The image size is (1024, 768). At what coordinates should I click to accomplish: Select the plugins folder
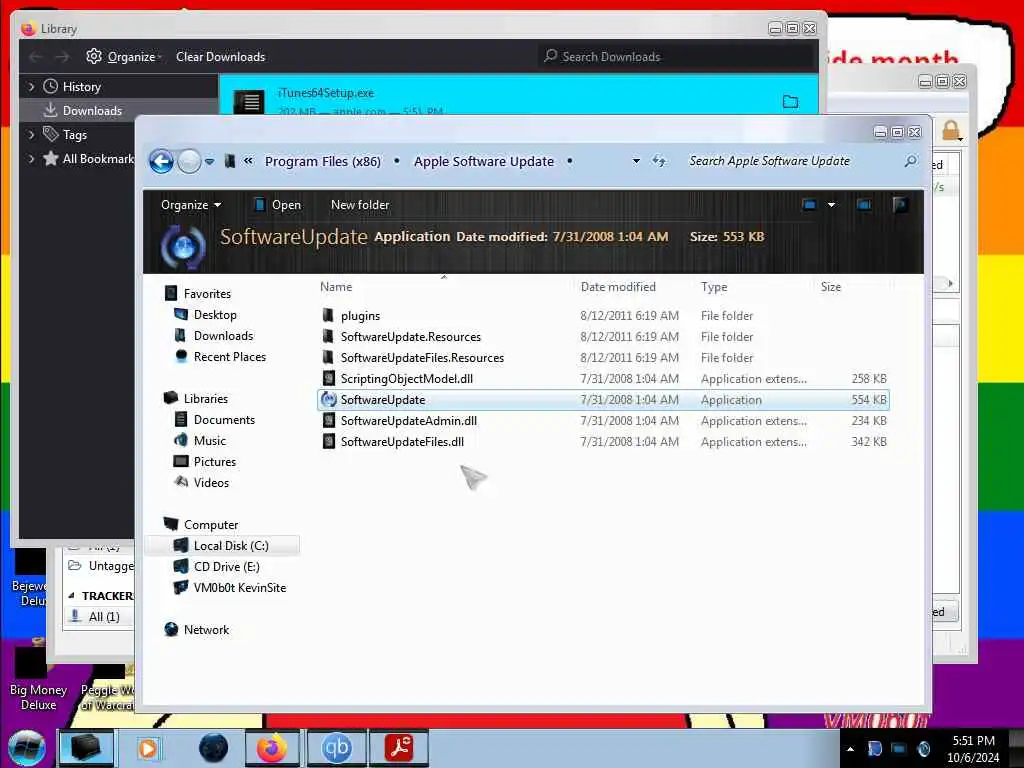tap(360, 316)
